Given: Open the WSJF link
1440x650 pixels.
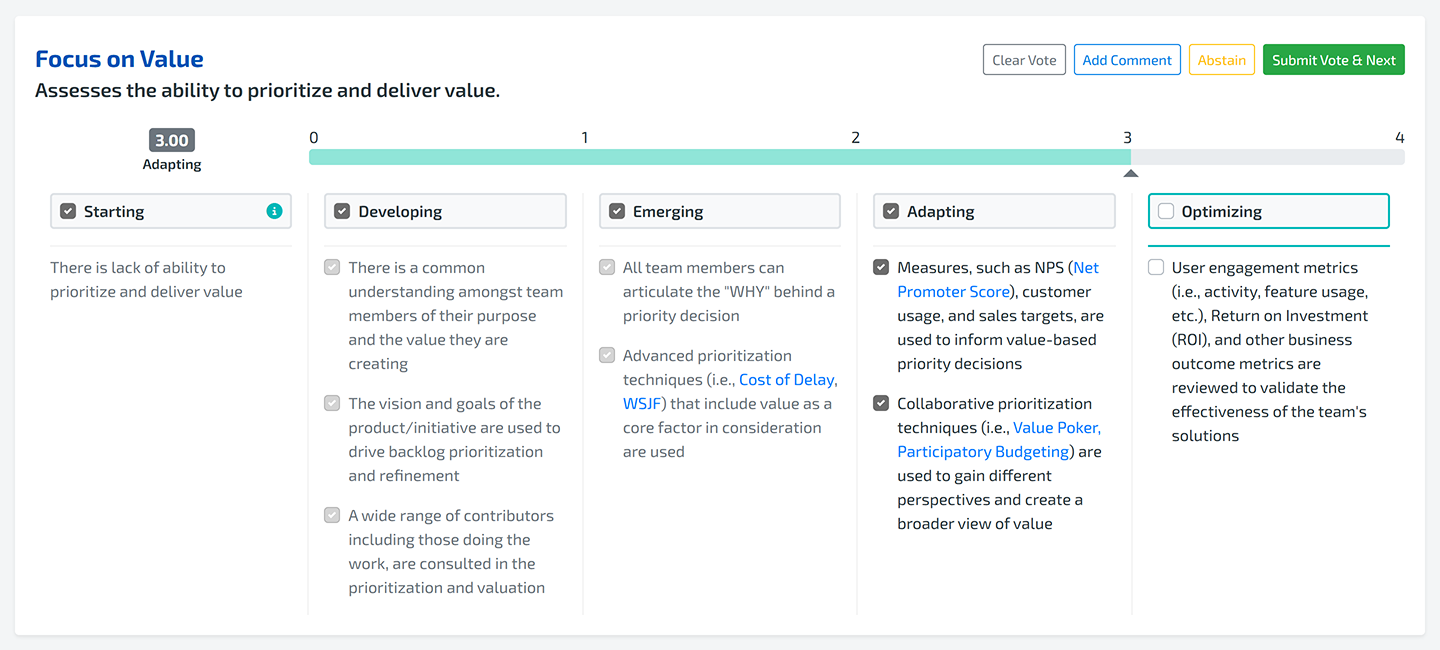Looking at the screenshot, I should tap(641, 403).
